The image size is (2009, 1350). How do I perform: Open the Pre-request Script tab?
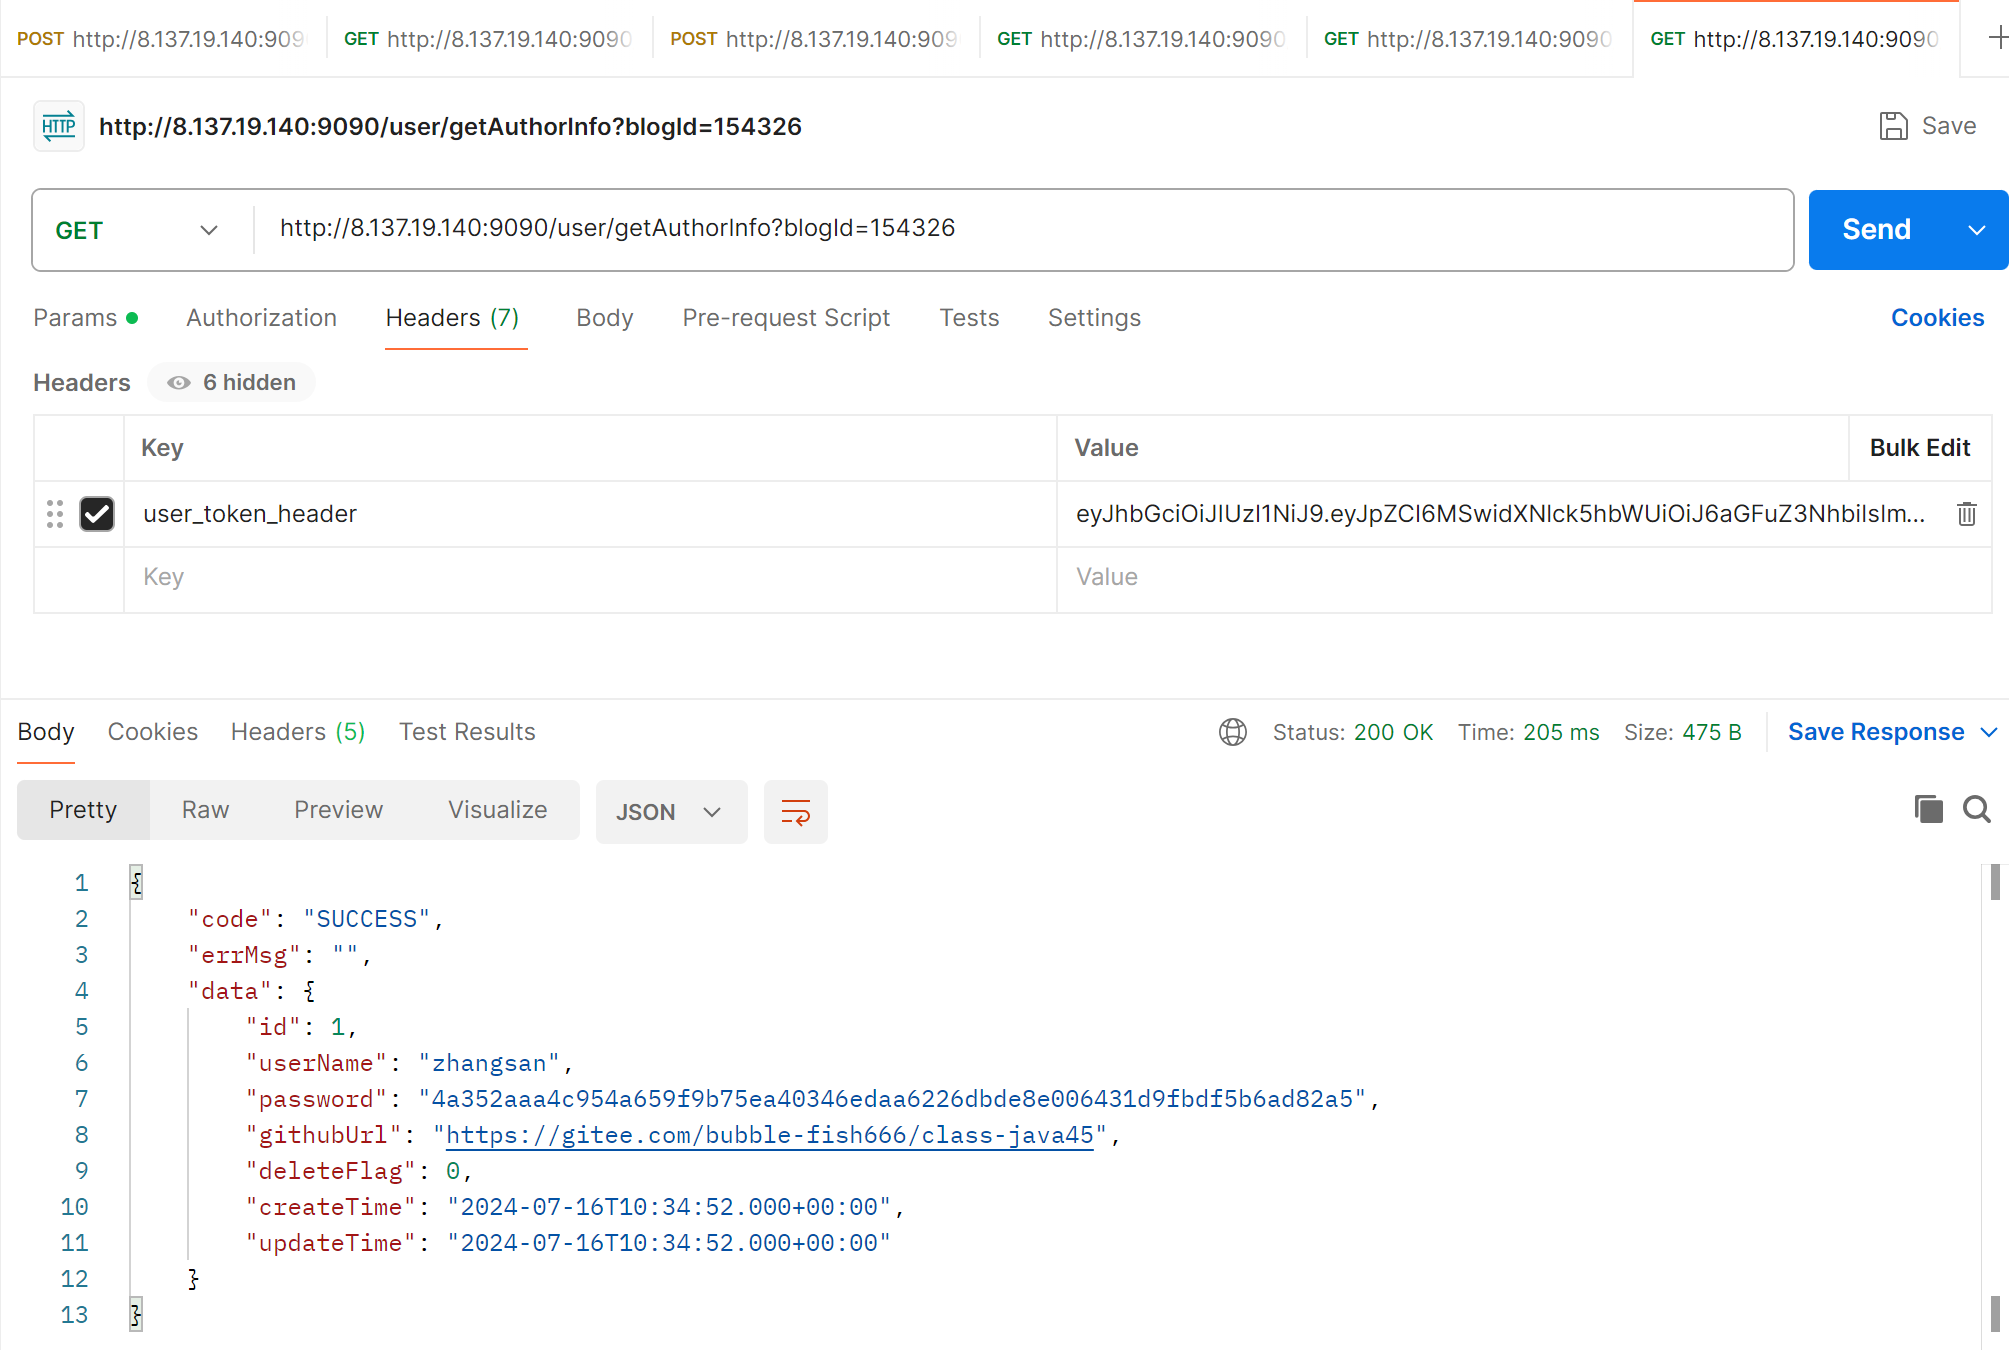click(786, 318)
